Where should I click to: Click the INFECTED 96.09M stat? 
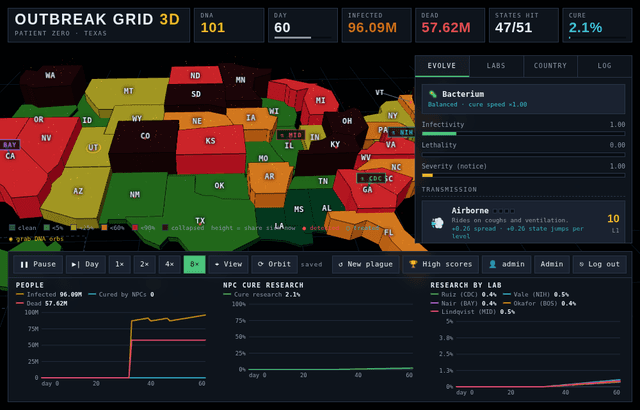click(x=376, y=25)
